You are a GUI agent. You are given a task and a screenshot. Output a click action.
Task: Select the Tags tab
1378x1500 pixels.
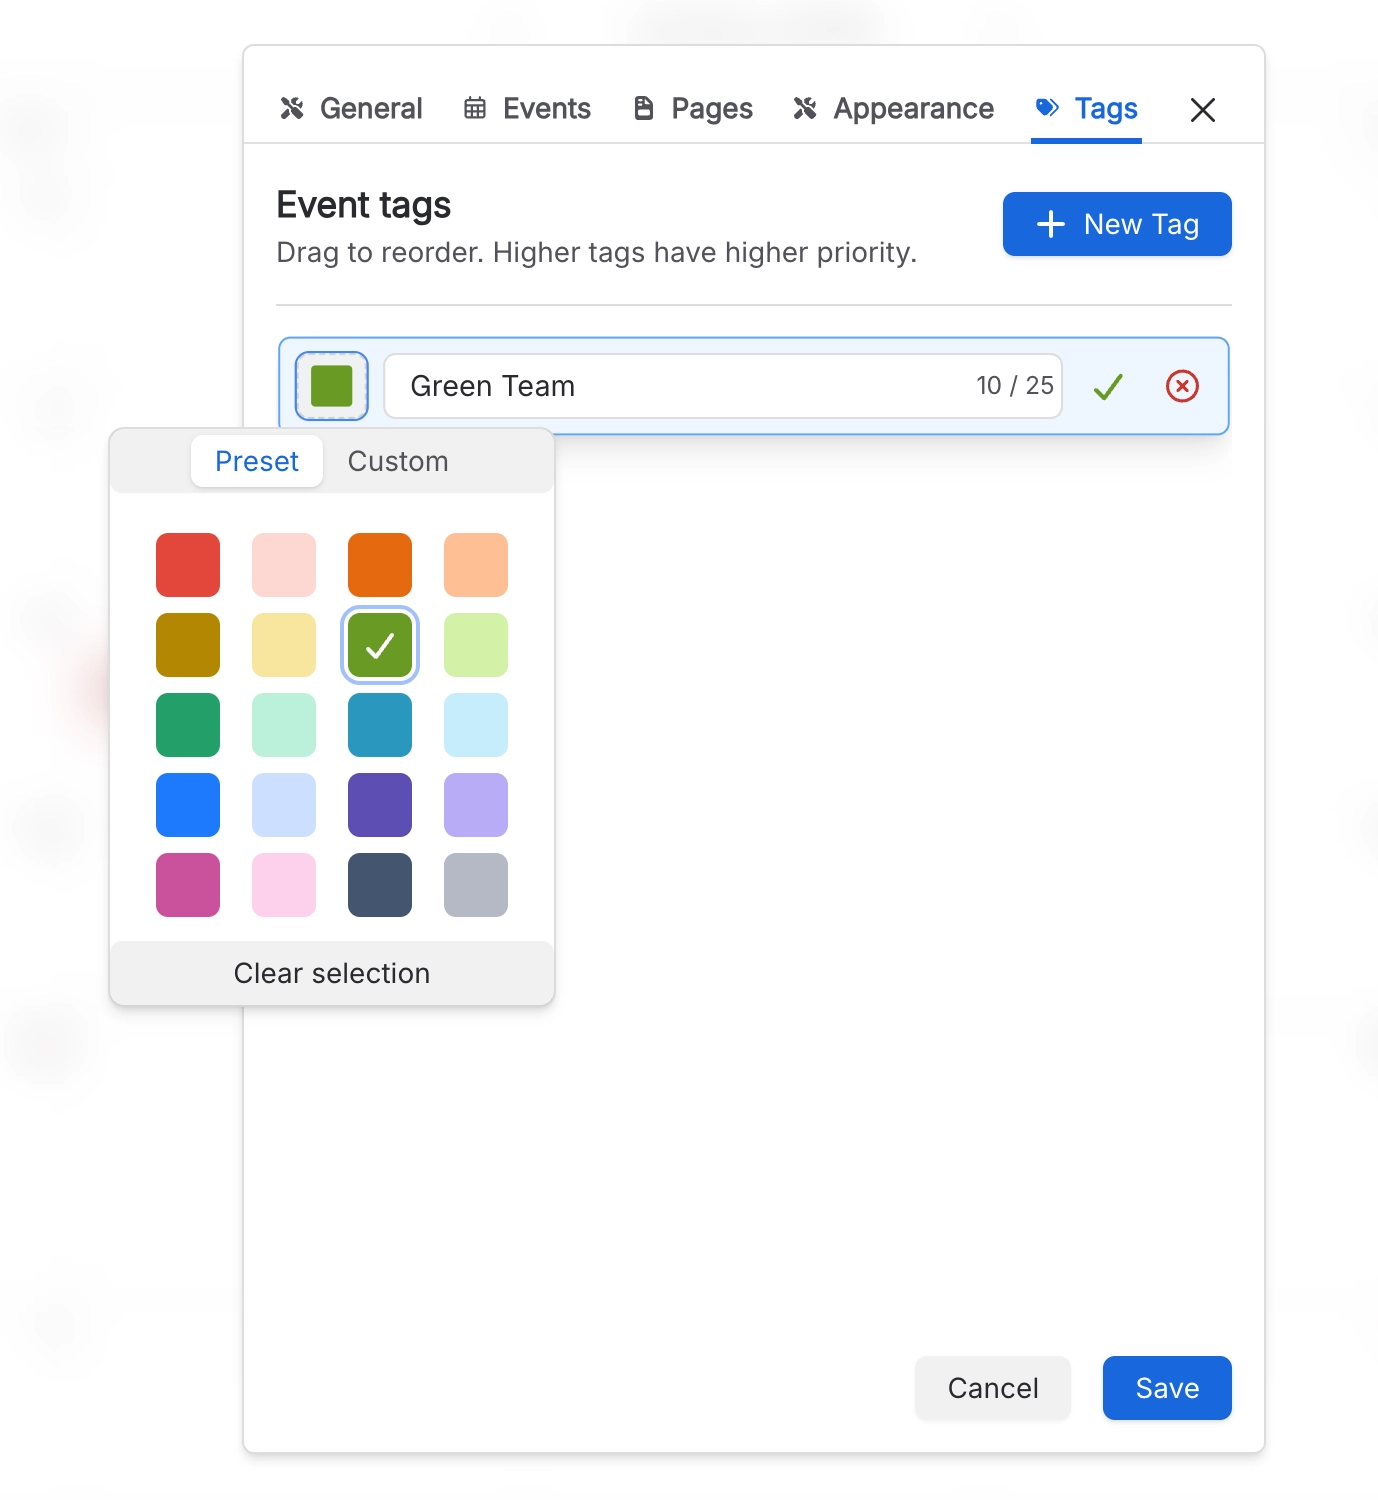pos(1086,108)
